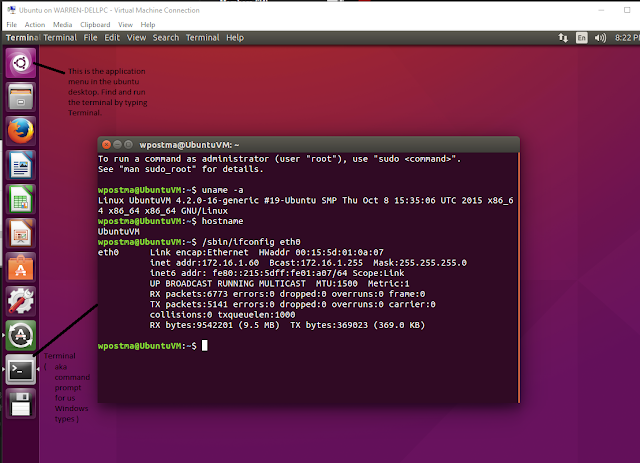Image resolution: width=640 pixels, height=463 pixels.
Task: Open the Ubuntu terminal Search menu
Action: (166, 38)
